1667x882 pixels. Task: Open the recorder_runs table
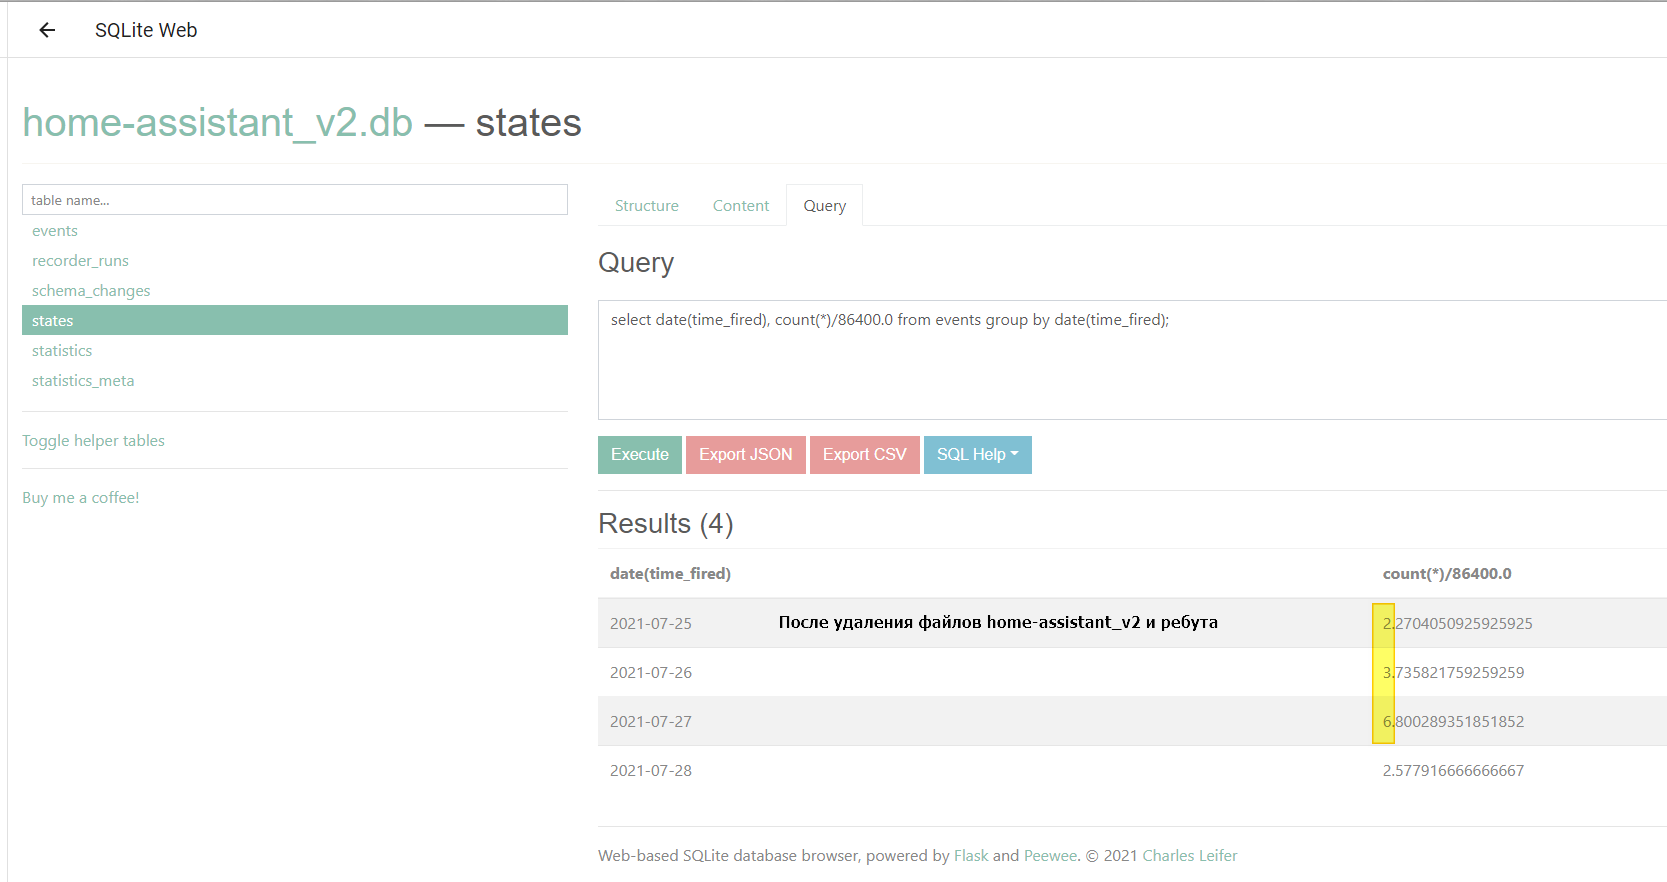tap(80, 261)
